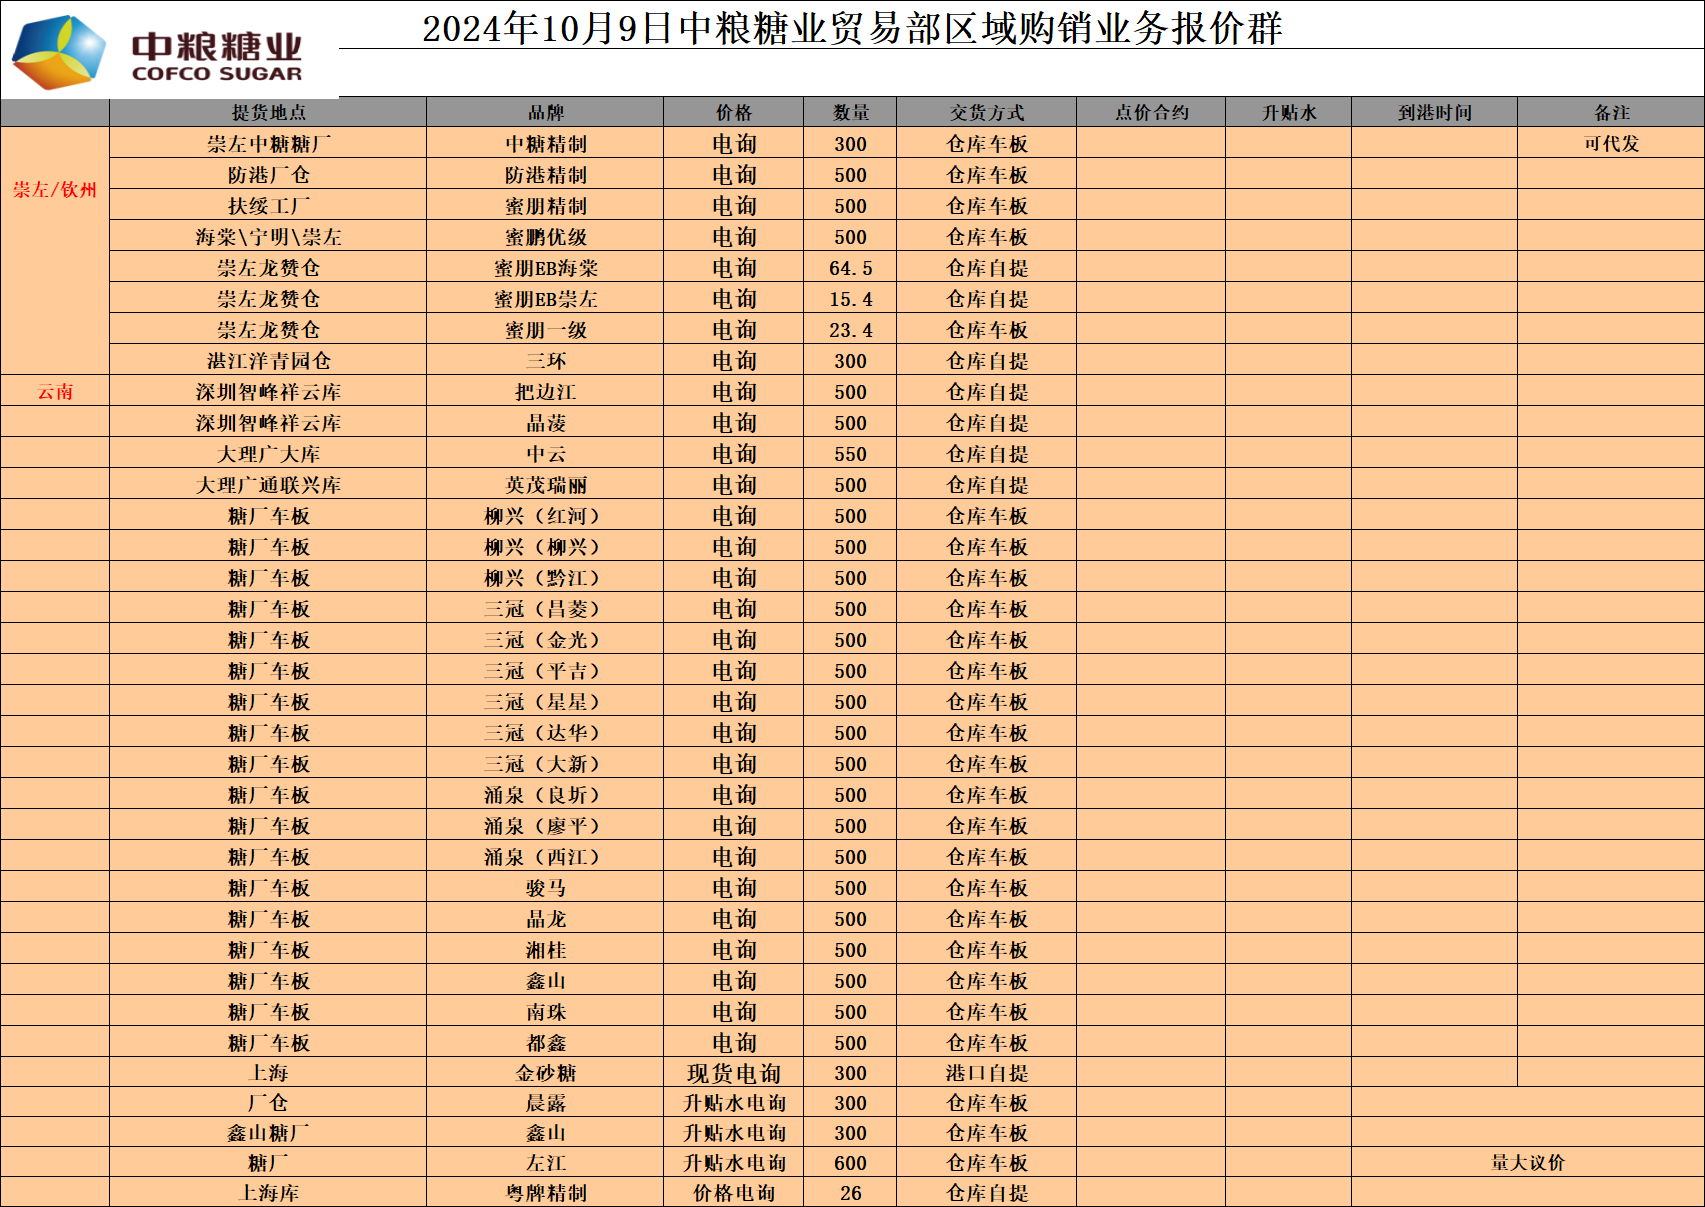Select the 提货地点 column header
Screen dimensions: 1705x1207
coord(268,113)
